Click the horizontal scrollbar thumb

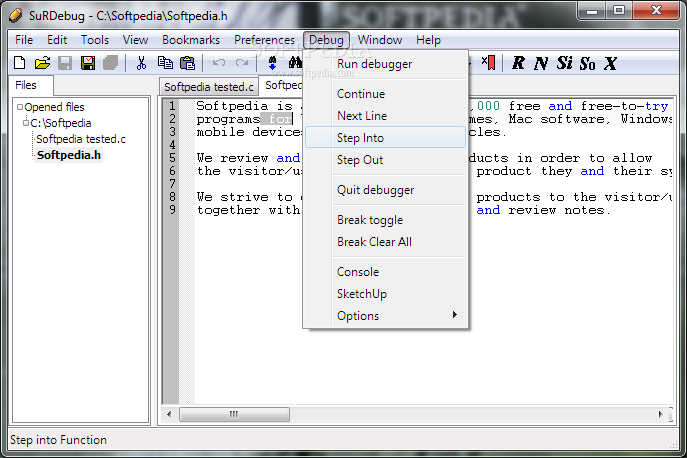tap(234, 414)
